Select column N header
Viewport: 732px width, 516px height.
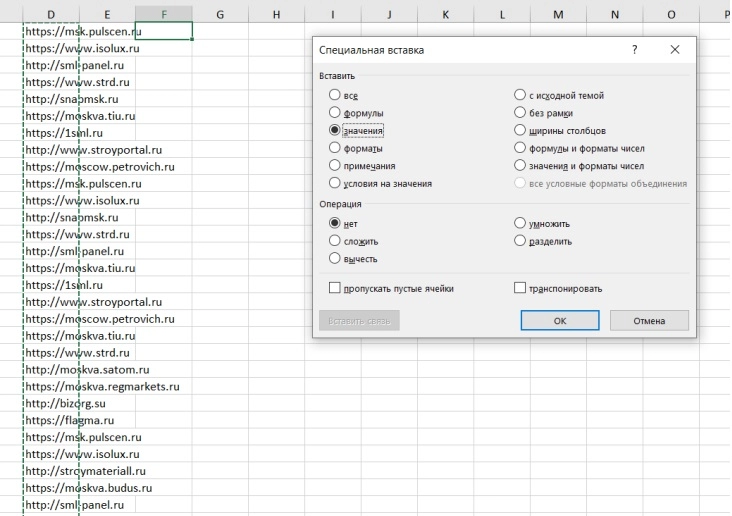615,14
